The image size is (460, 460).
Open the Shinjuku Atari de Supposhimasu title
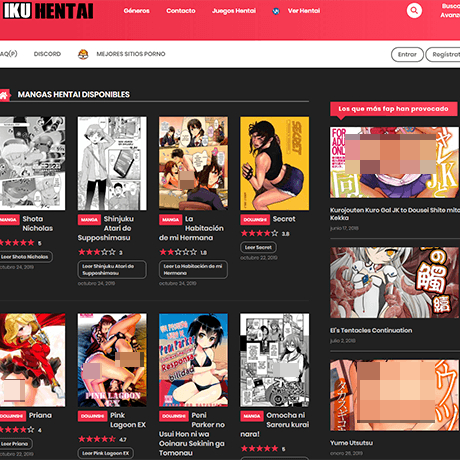point(106,228)
